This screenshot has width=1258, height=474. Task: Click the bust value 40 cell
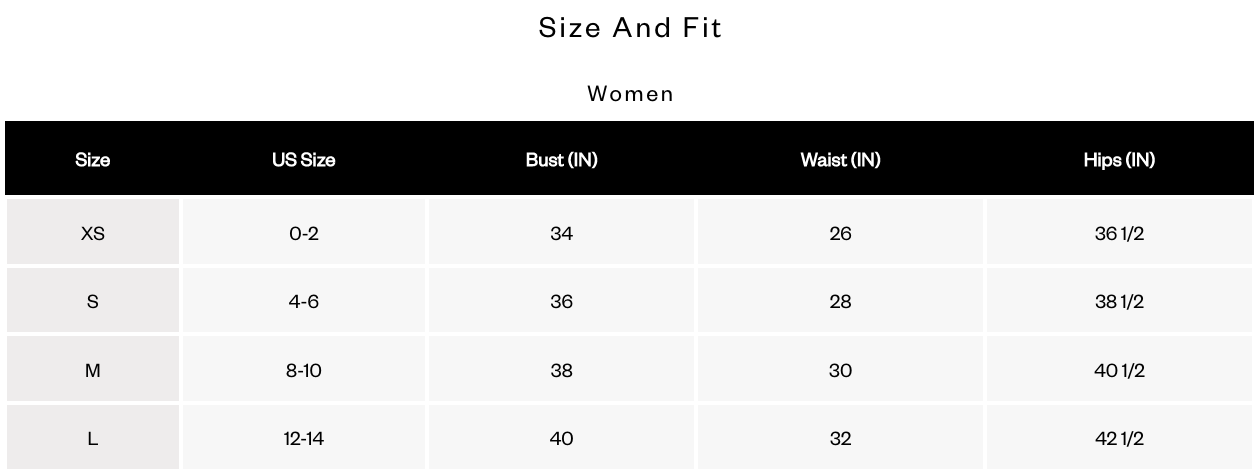click(x=561, y=438)
